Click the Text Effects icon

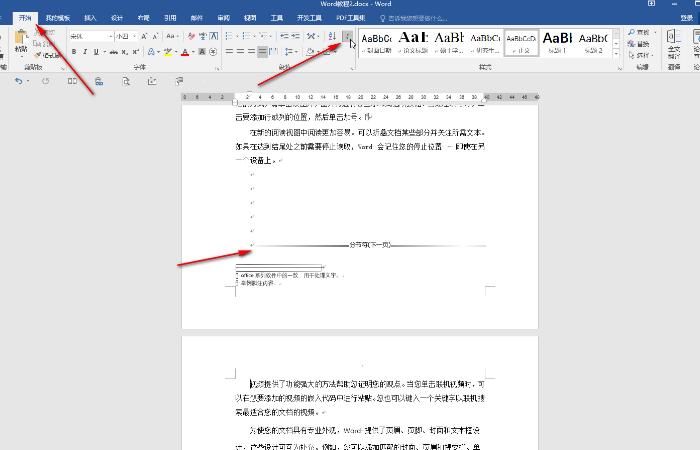click(x=151, y=52)
